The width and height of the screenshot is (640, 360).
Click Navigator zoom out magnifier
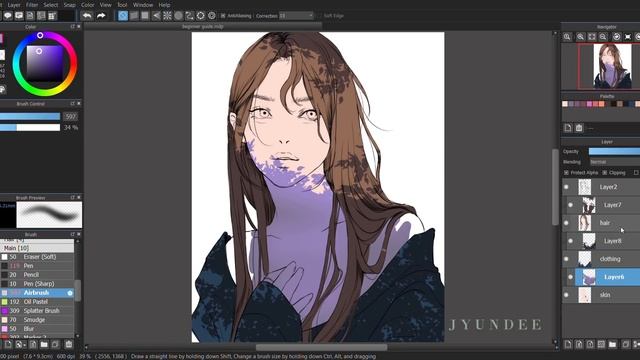[603, 37]
